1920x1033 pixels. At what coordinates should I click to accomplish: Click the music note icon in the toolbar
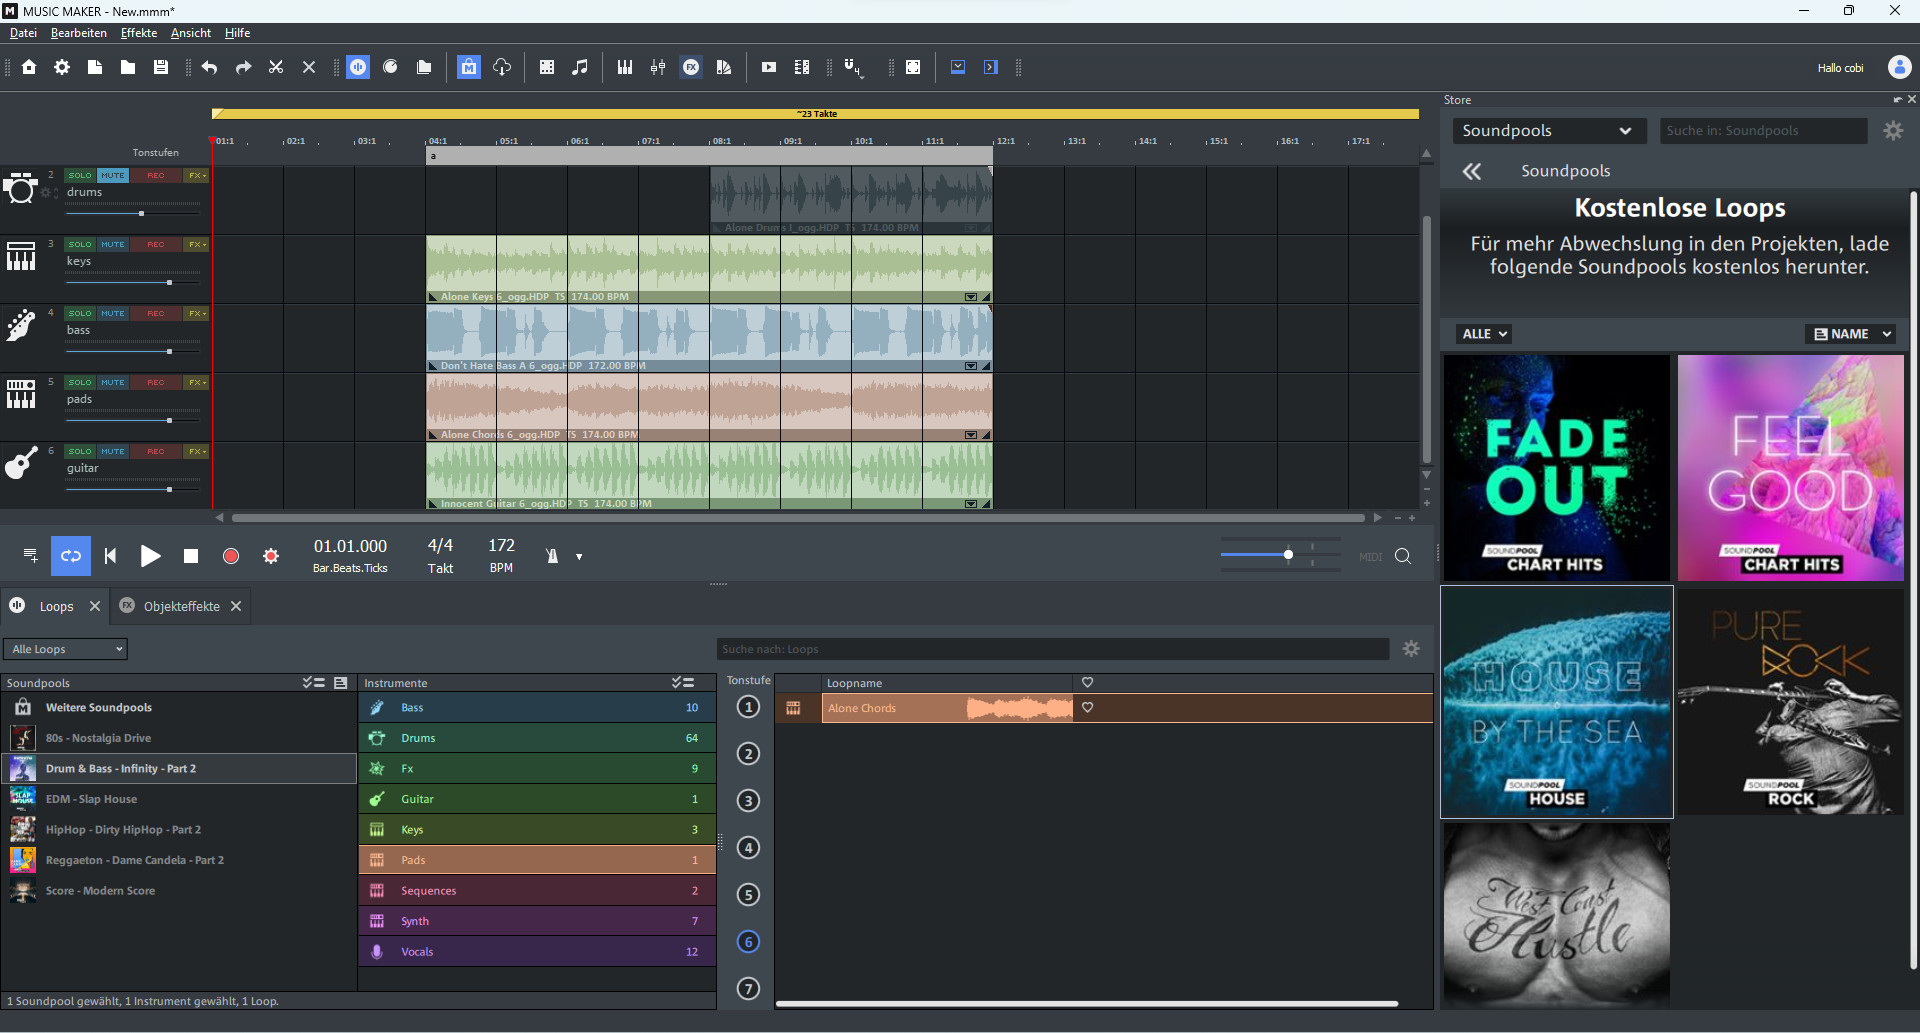pyautogui.click(x=580, y=67)
